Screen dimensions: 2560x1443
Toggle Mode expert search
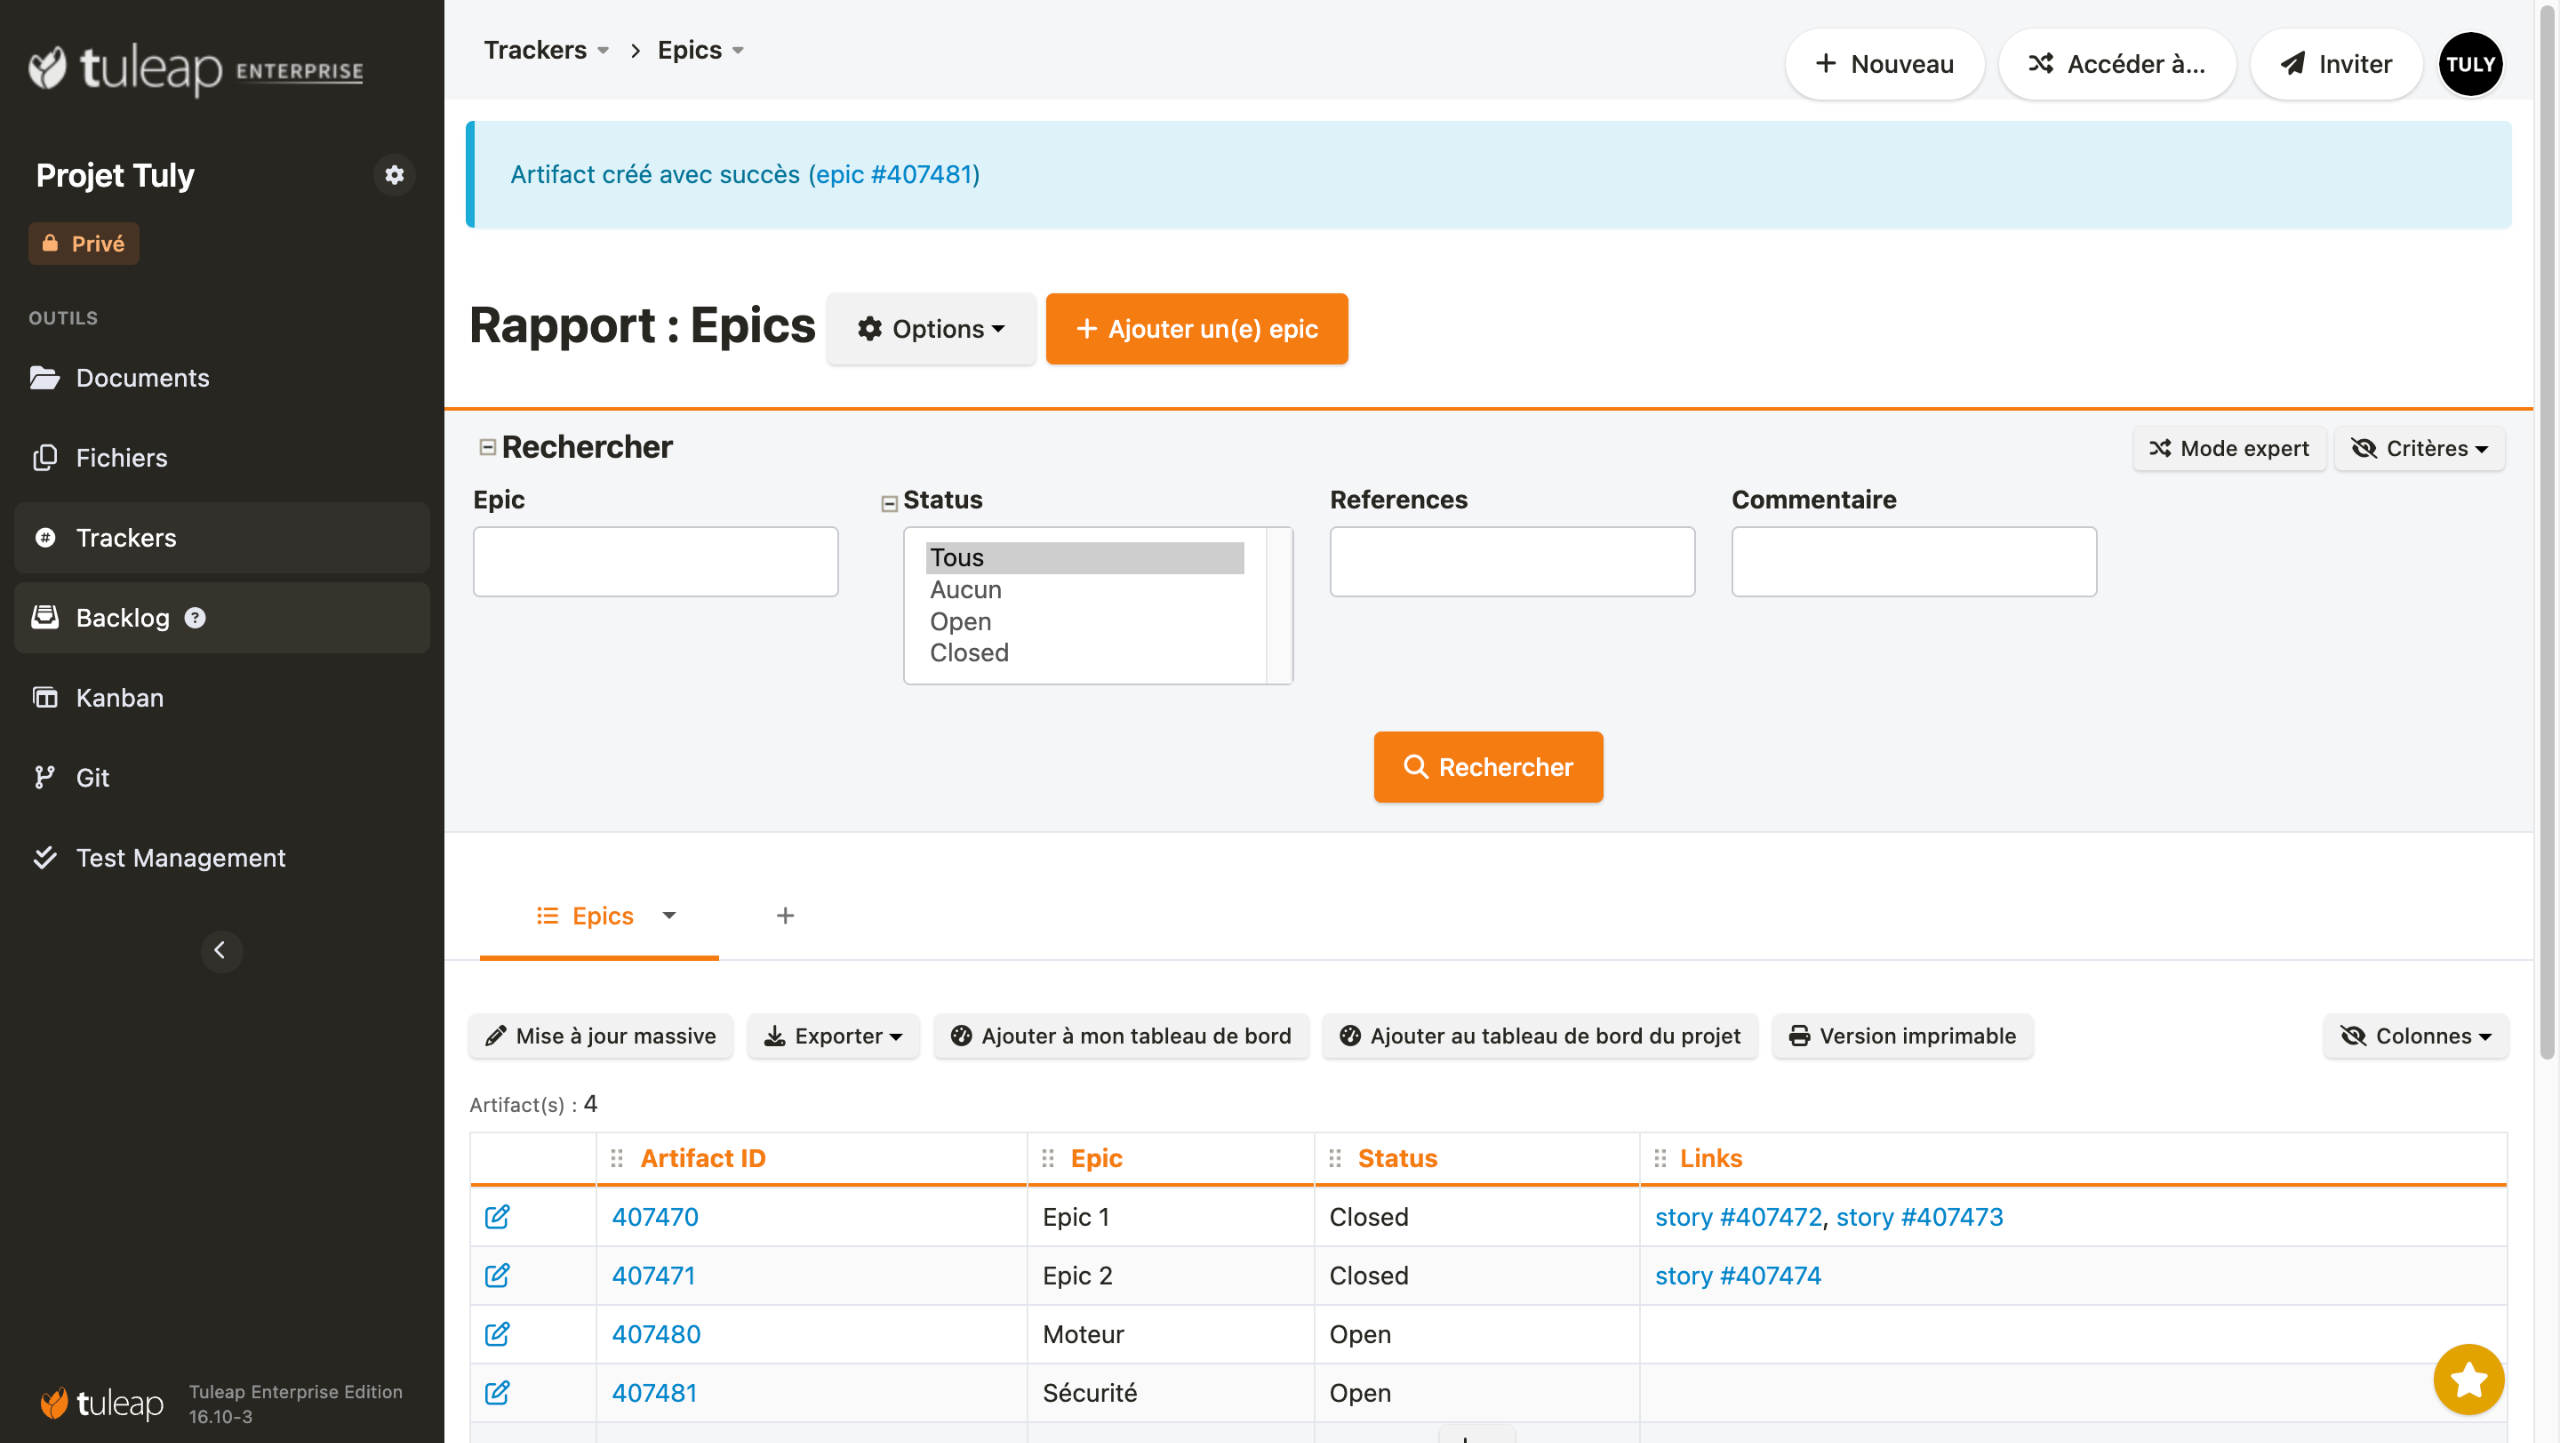pos(2229,448)
